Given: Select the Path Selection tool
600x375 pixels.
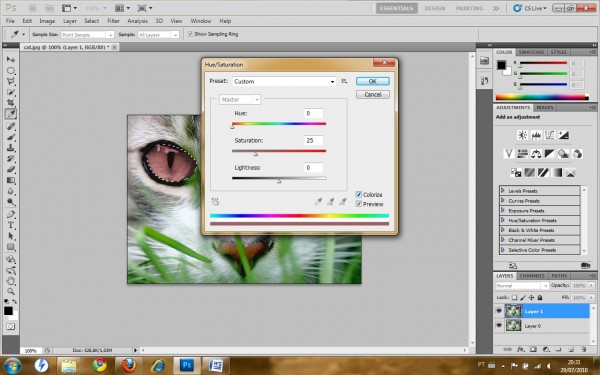Looking at the screenshot, I should pyautogui.click(x=11, y=236).
